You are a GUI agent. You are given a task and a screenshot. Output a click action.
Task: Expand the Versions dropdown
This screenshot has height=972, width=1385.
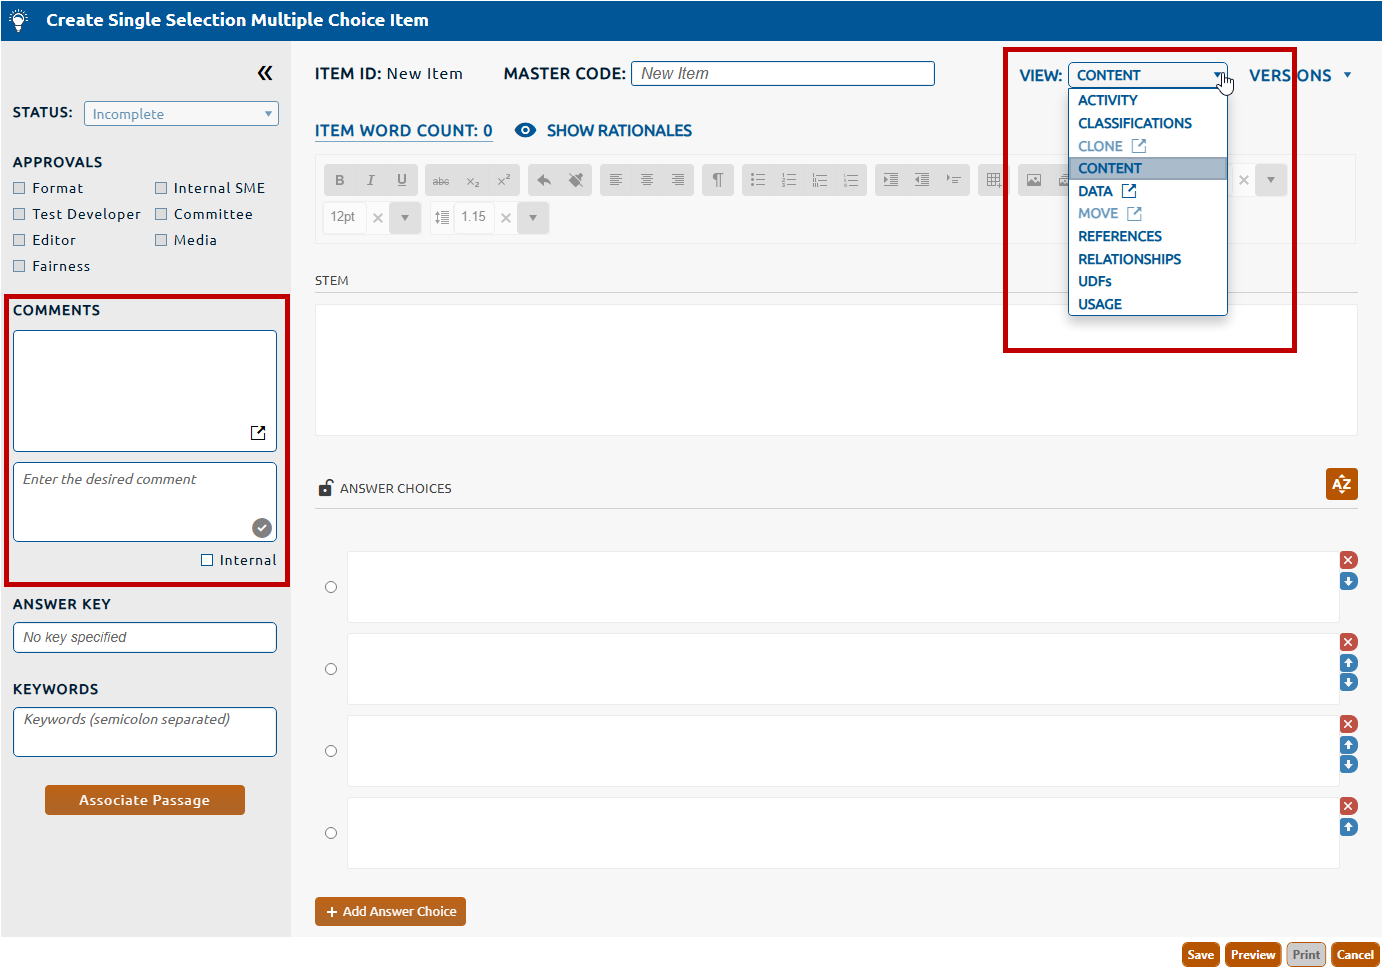pyautogui.click(x=1299, y=76)
